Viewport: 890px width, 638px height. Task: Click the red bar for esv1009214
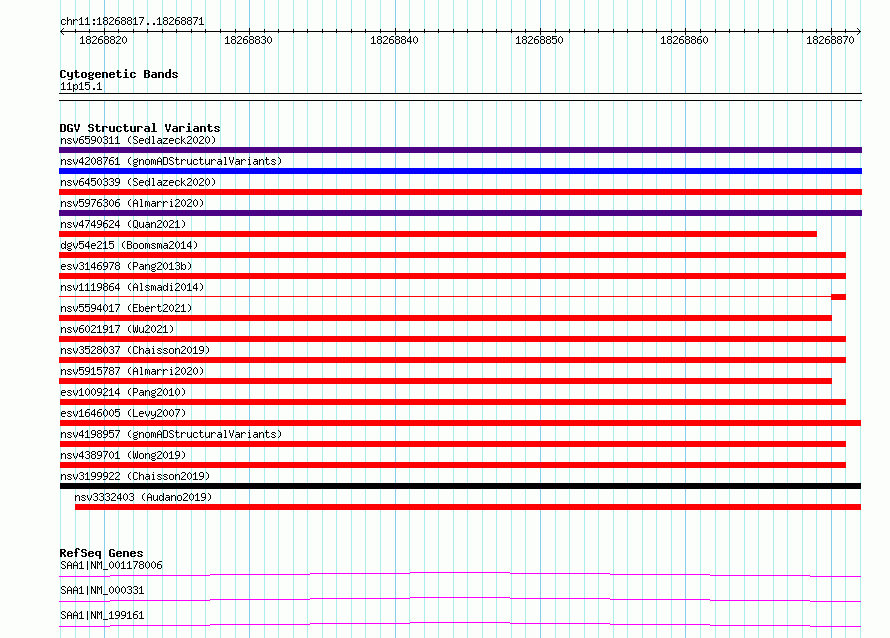click(452, 402)
